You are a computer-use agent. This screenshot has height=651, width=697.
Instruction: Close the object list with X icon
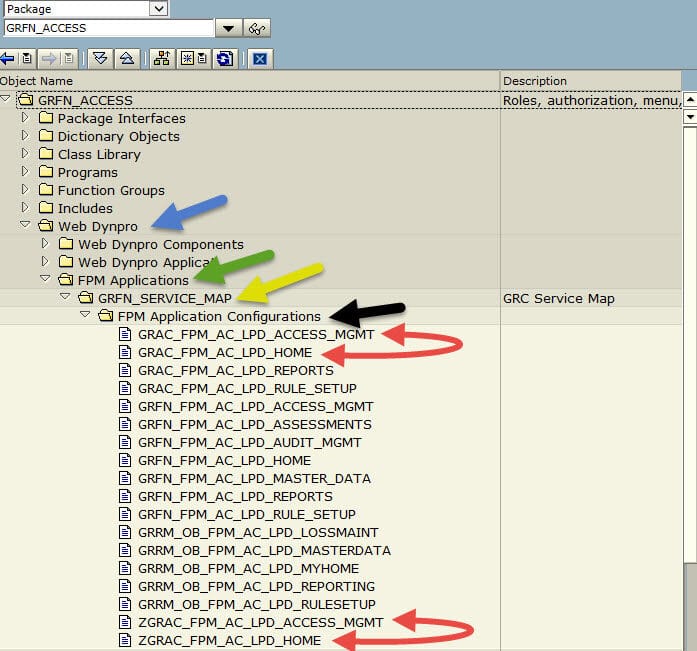pos(259,58)
